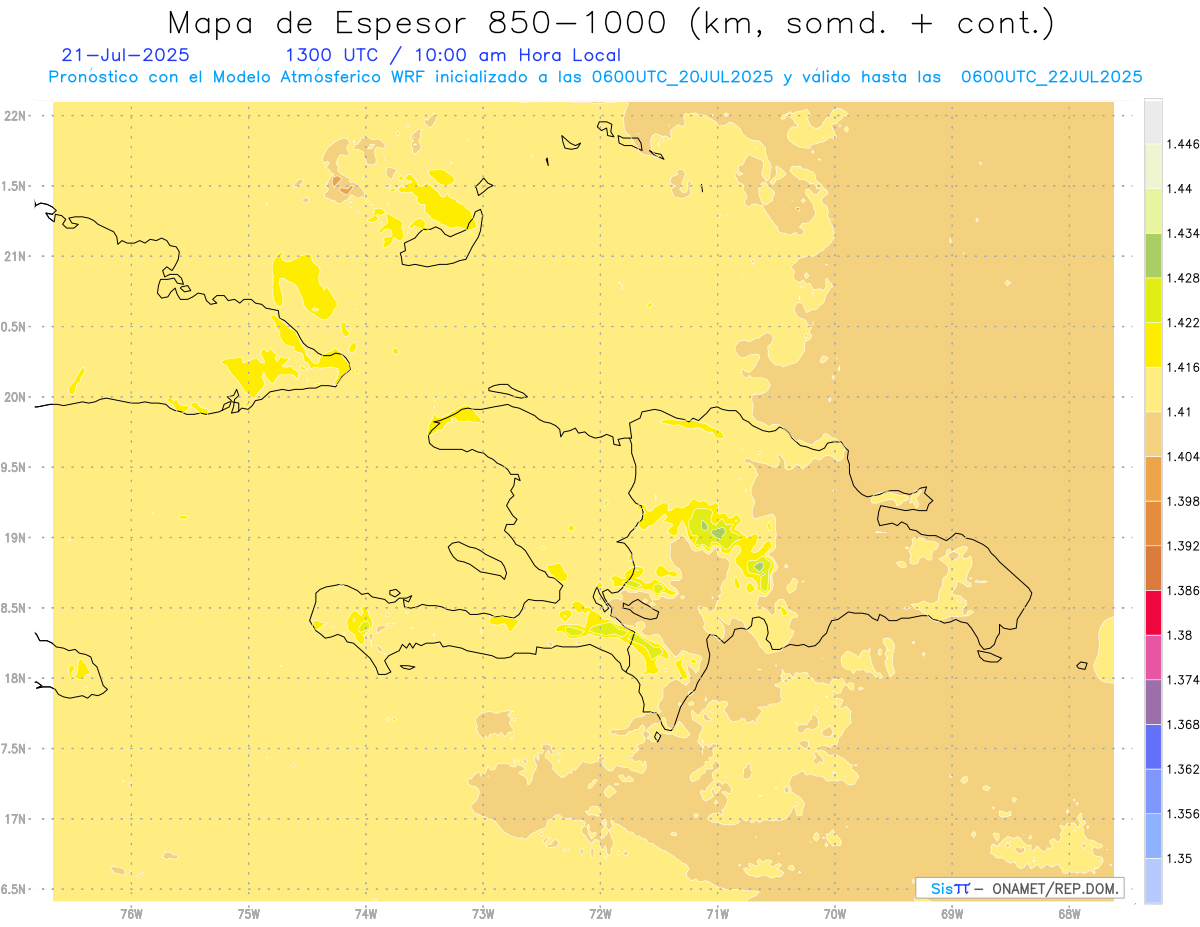
Task: Click the '21N' latitude label
Action: [x=16, y=256]
